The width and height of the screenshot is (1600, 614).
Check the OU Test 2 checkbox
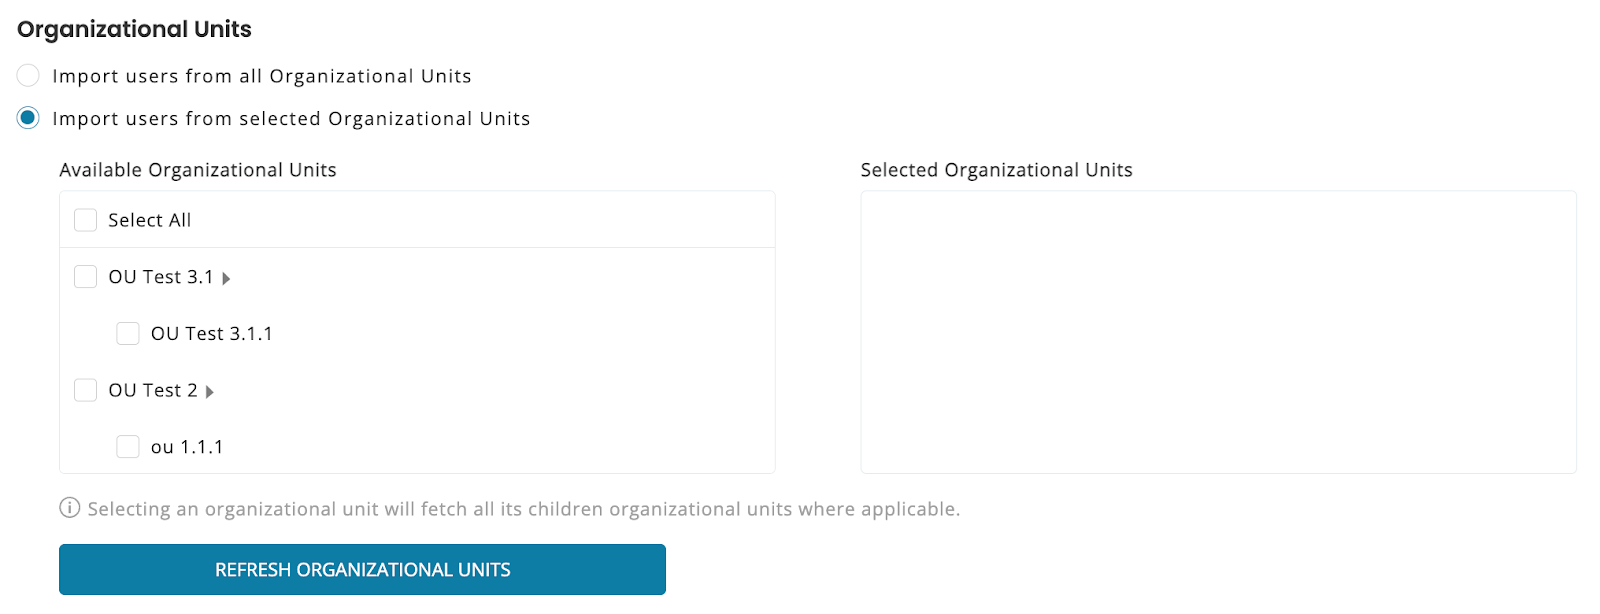pos(86,390)
